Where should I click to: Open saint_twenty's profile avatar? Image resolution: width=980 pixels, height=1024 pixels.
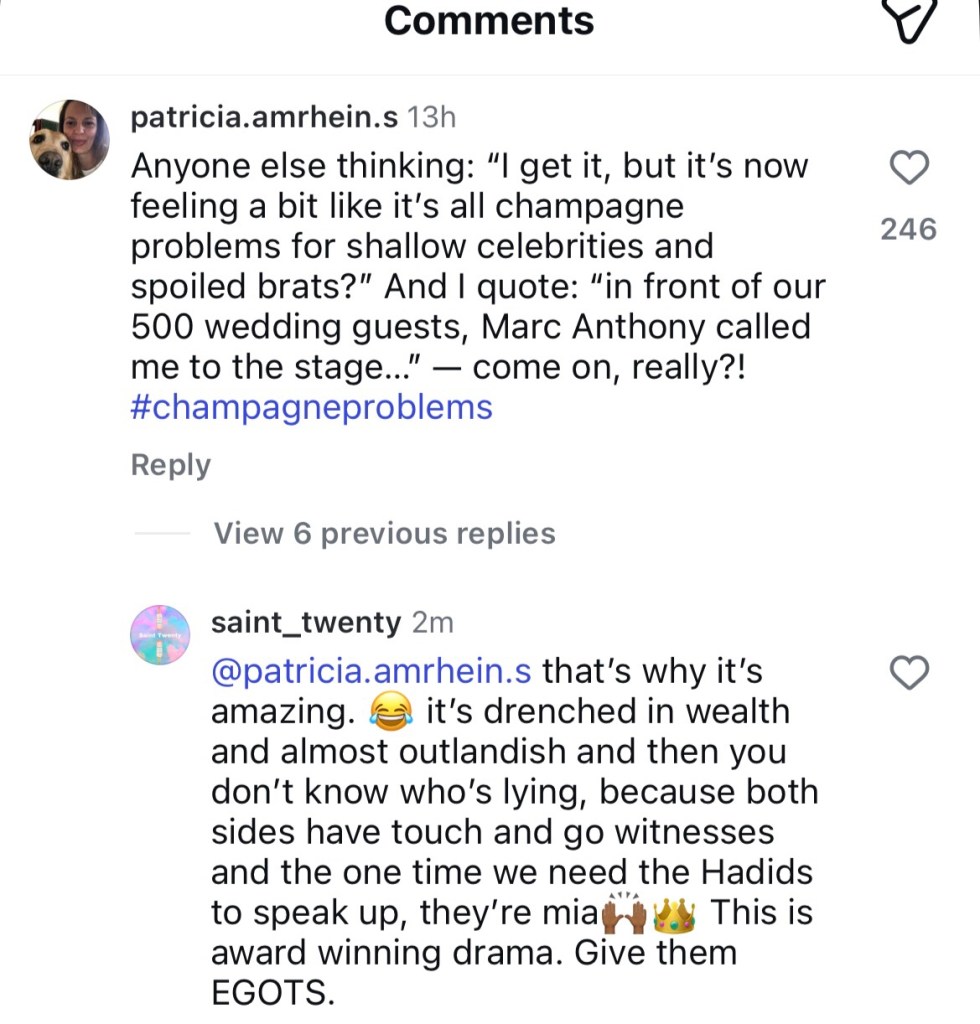click(x=160, y=634)
